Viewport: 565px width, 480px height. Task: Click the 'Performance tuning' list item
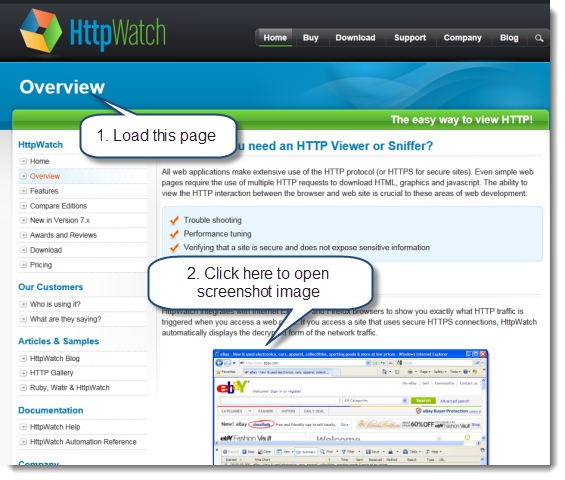(x=217, y=234)
